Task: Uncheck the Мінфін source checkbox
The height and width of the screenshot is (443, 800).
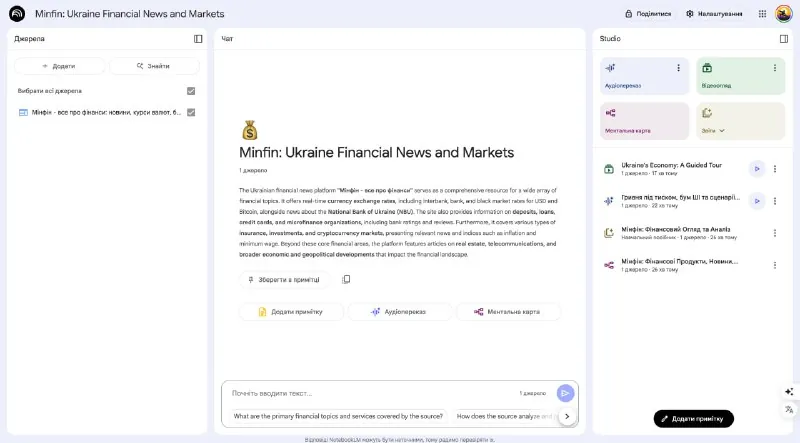Action: click(x=191, y=112)
